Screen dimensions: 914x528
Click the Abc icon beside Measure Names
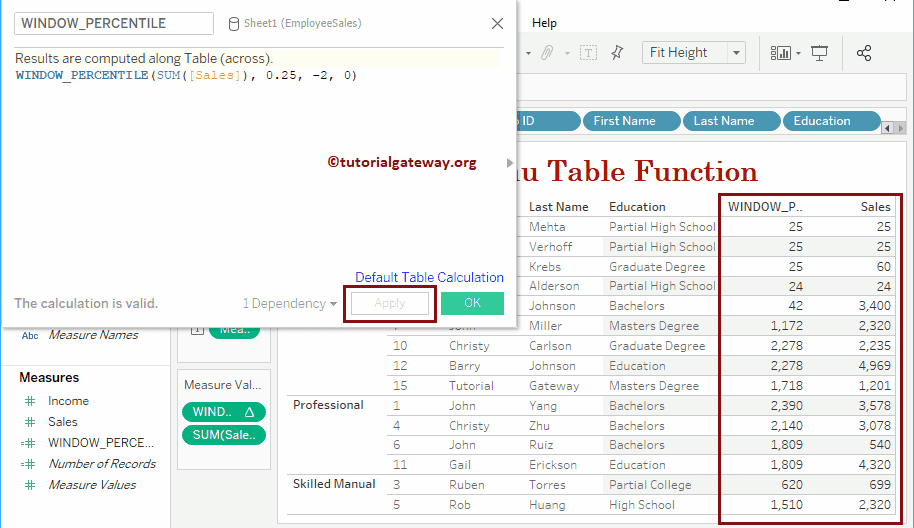[x=30, y=336]
